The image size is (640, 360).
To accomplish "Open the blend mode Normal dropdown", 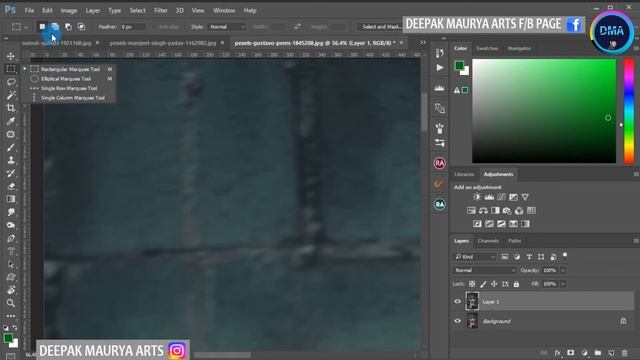I will point(484,270).
